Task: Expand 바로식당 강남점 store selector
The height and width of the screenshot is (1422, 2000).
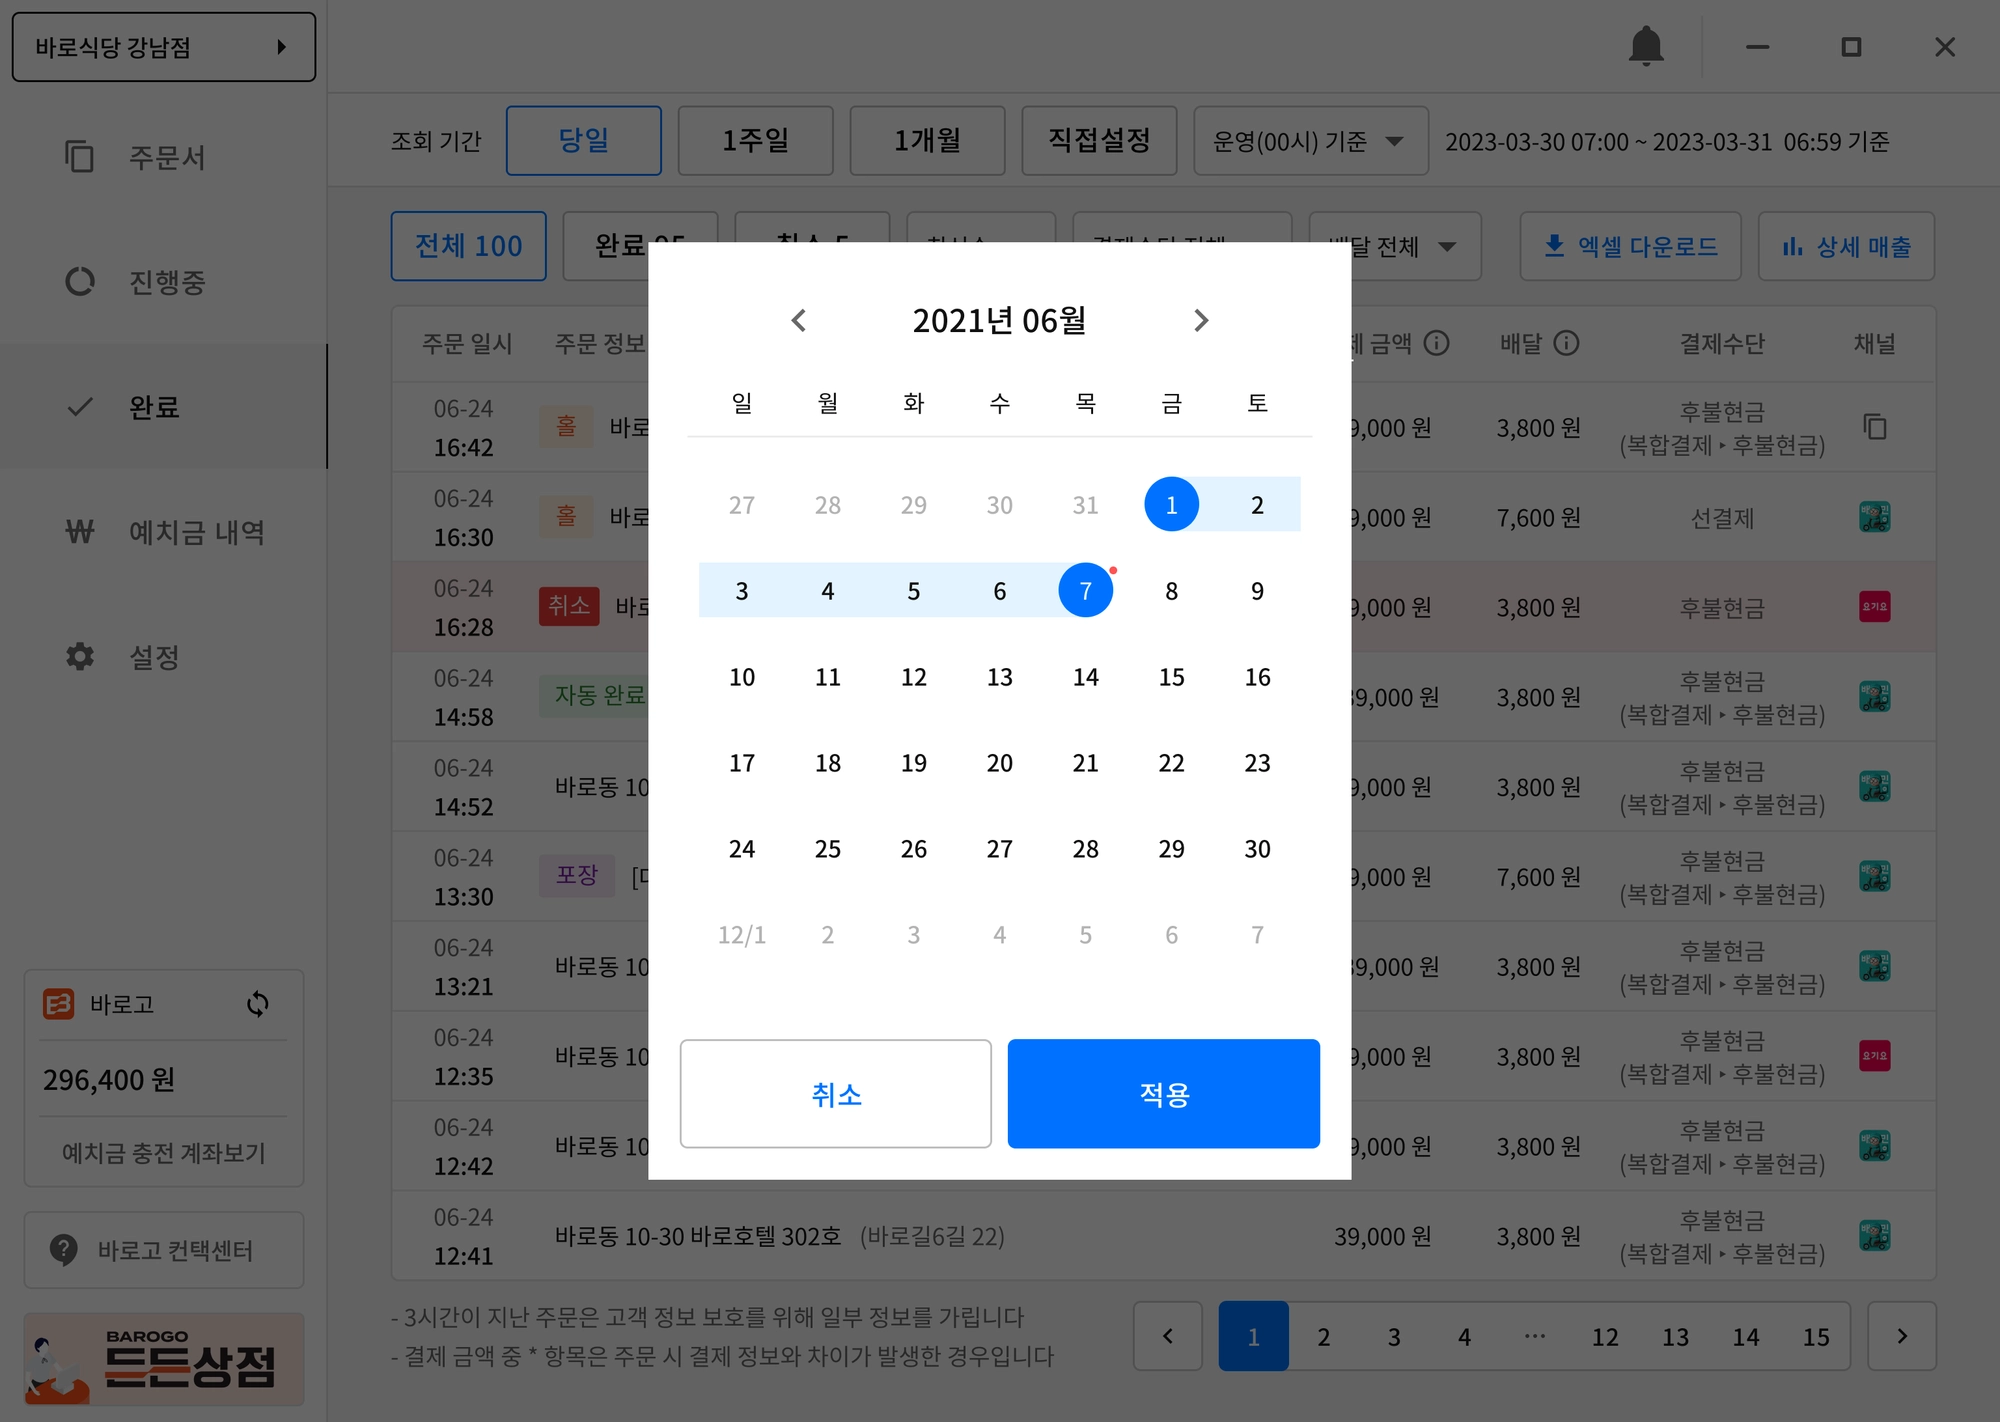Action: [x=163, y=47]
